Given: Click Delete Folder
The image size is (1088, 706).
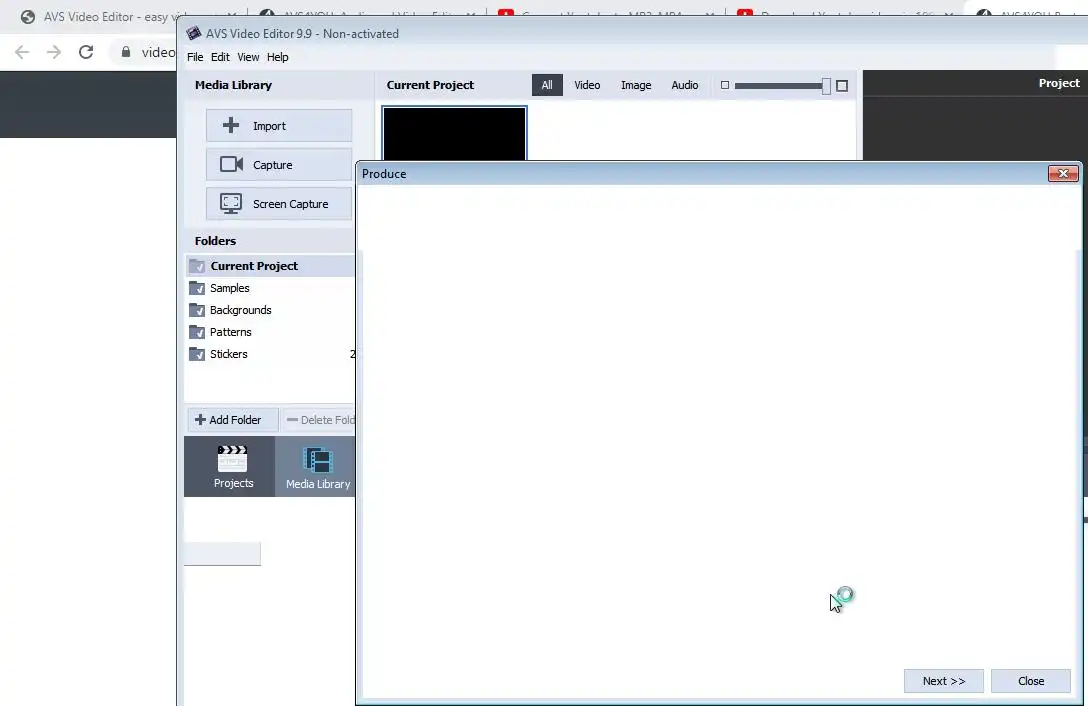Looking at the screenshot, I should [x=318, y=420].
